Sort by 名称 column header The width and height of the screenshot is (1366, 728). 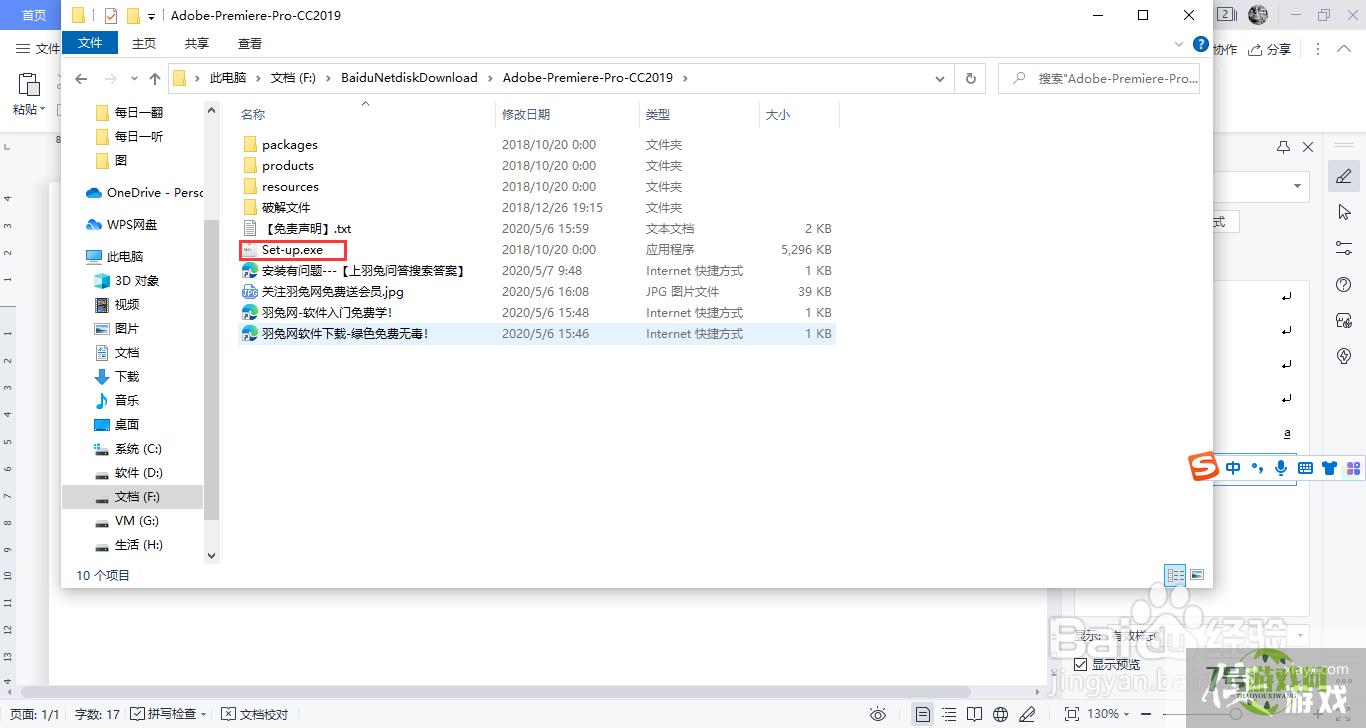pyautogui.click(x=365, y=115)
